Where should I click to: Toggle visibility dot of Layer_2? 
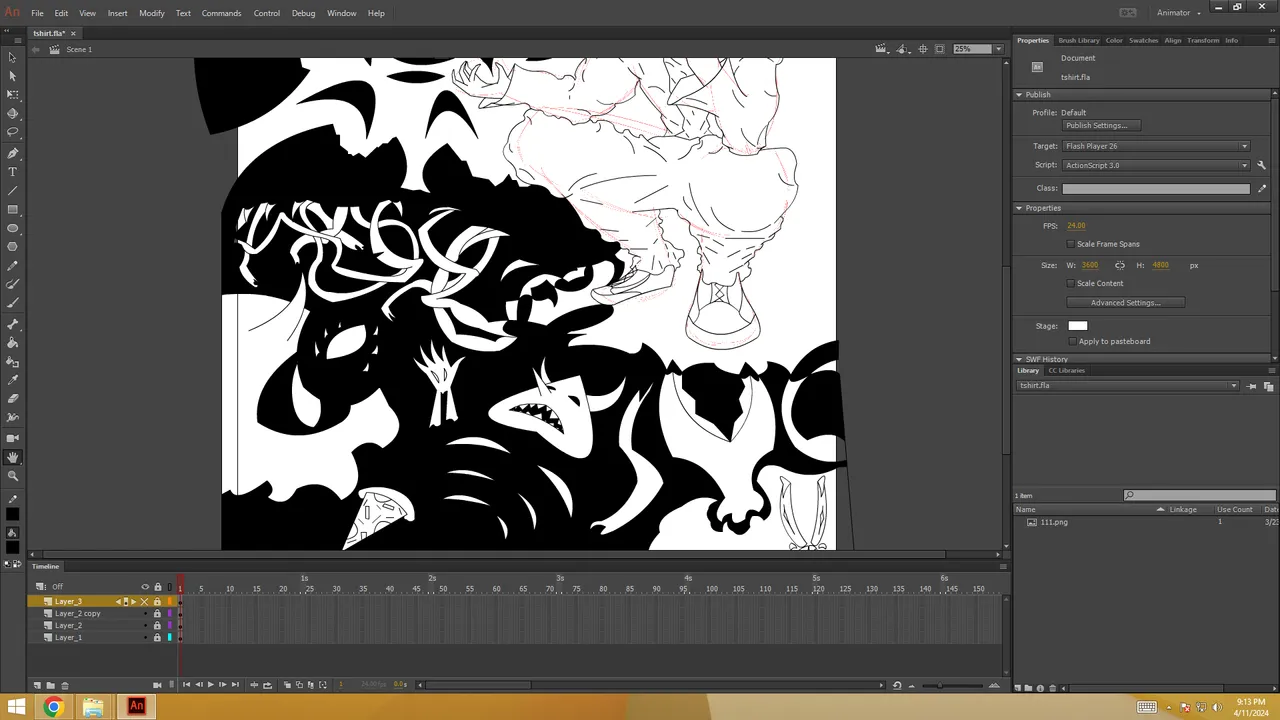click(145, 625)
